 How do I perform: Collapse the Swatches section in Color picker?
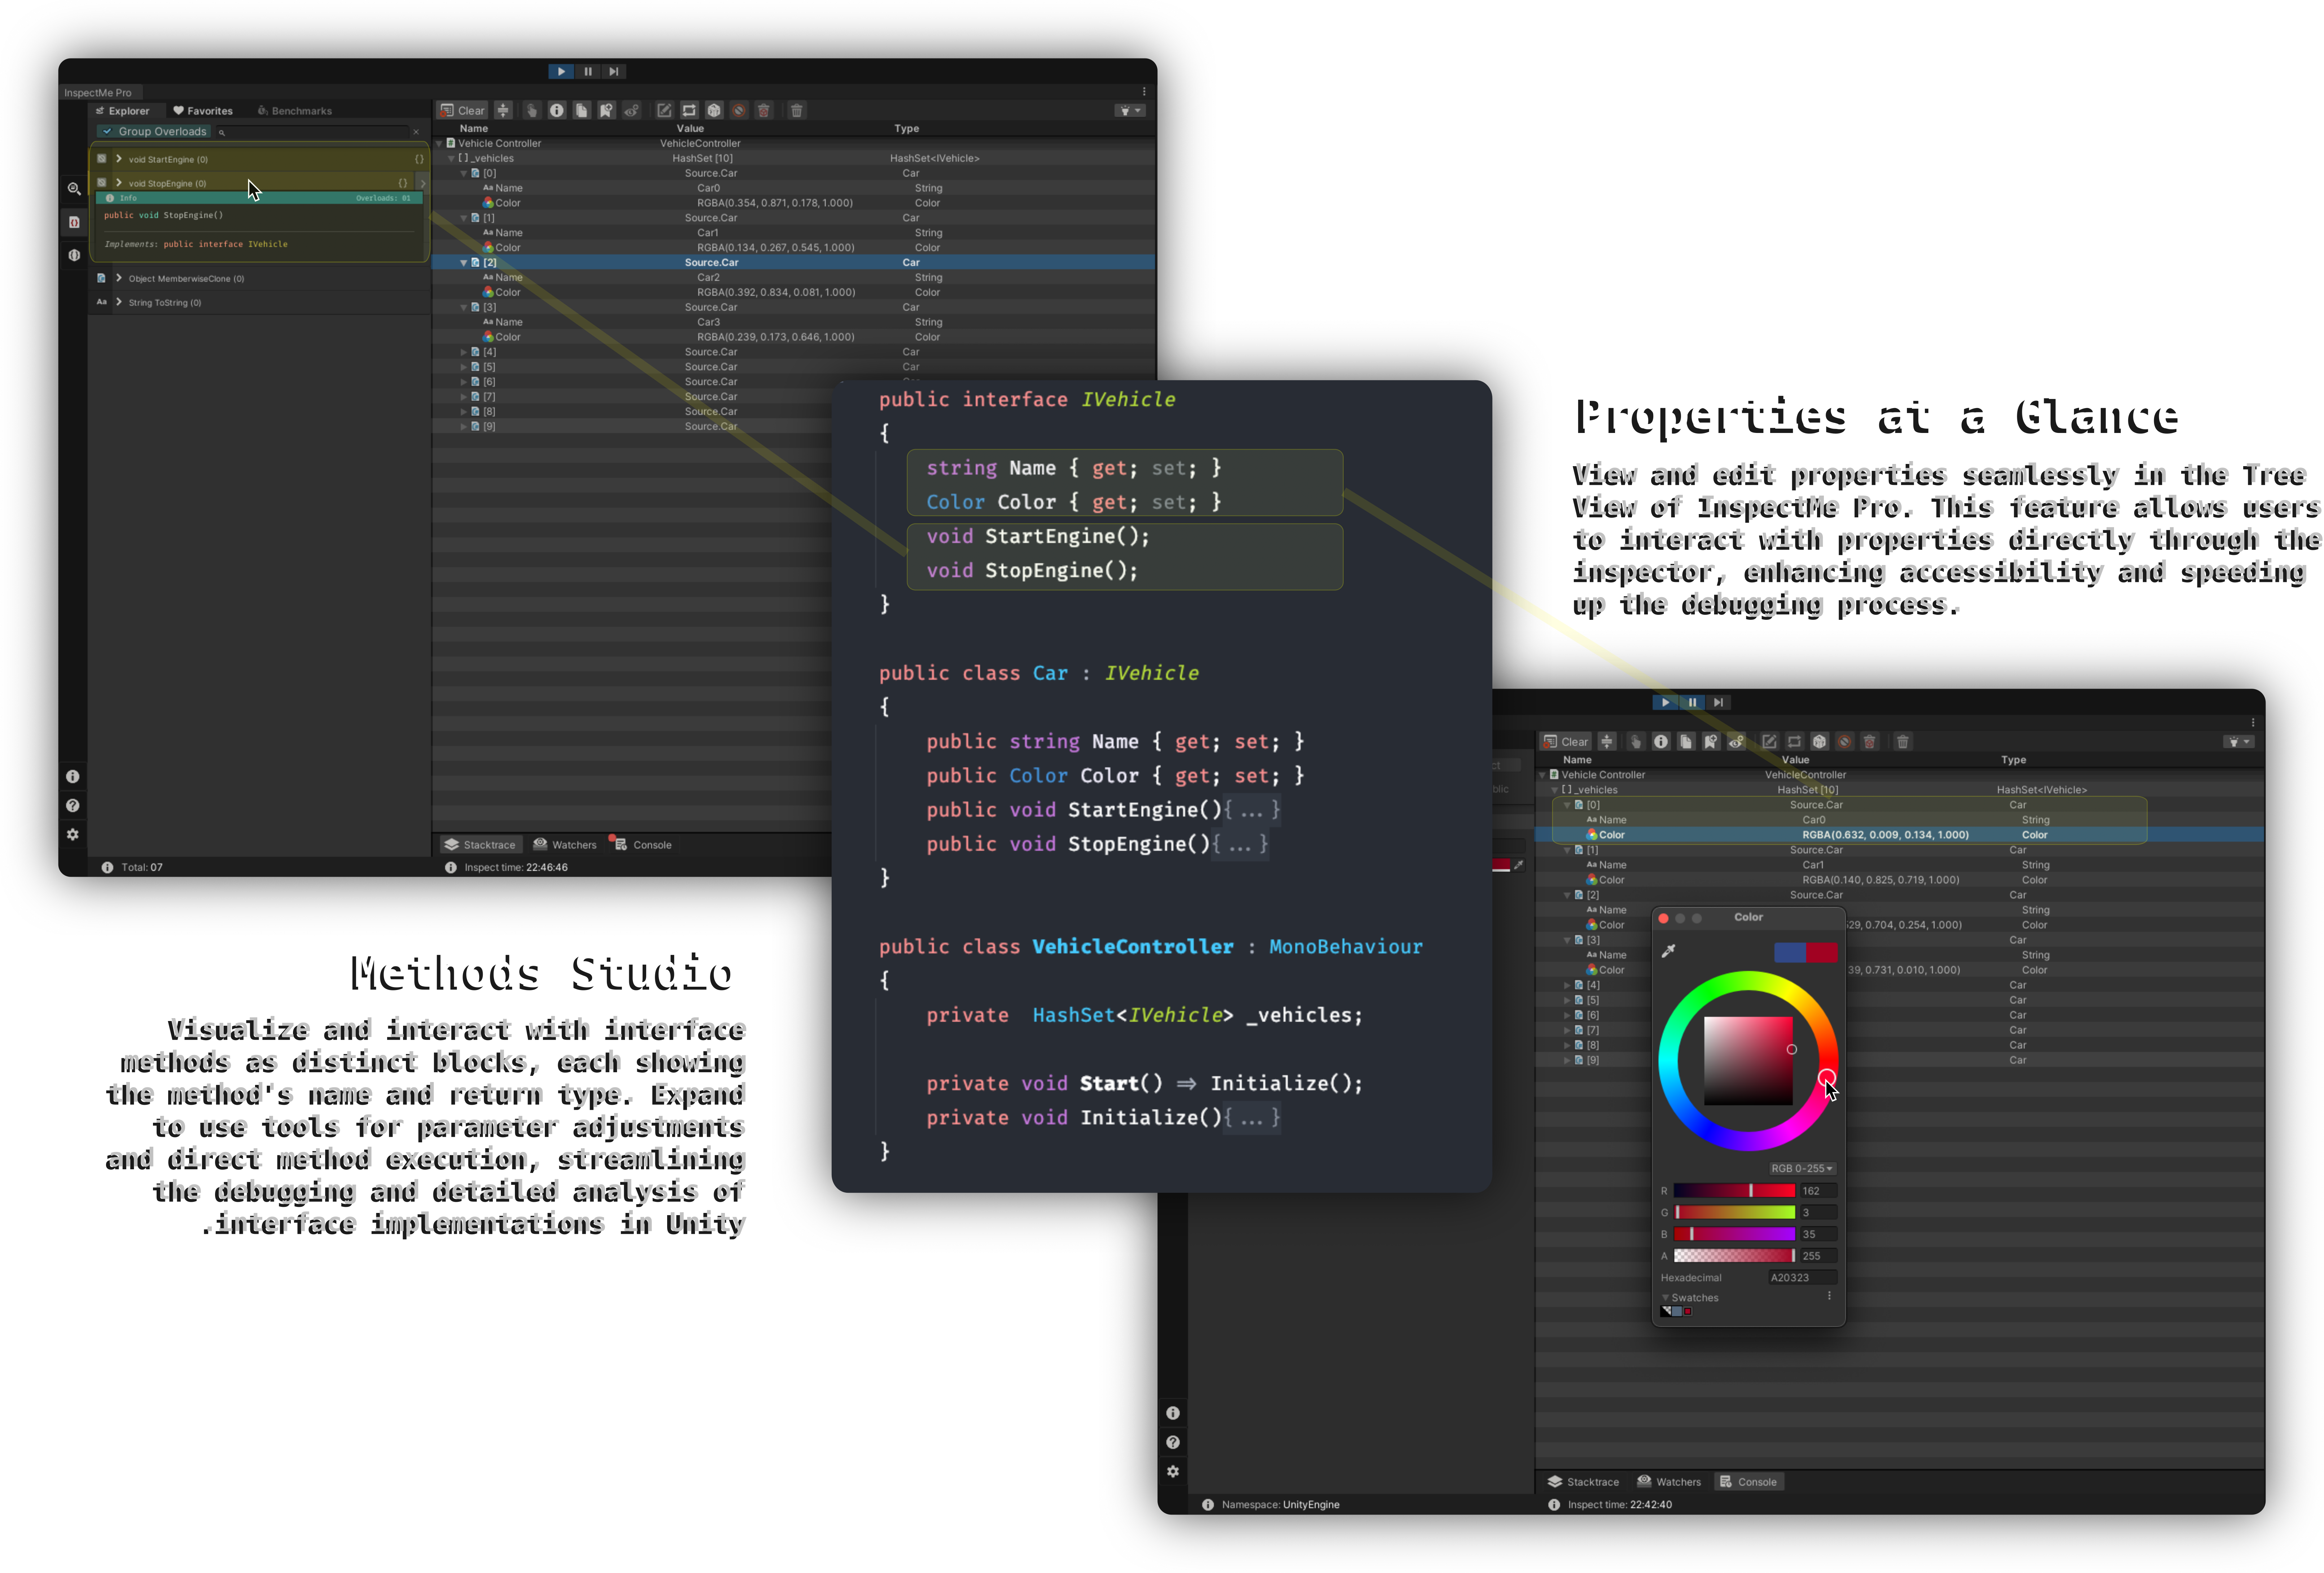1665,1298
